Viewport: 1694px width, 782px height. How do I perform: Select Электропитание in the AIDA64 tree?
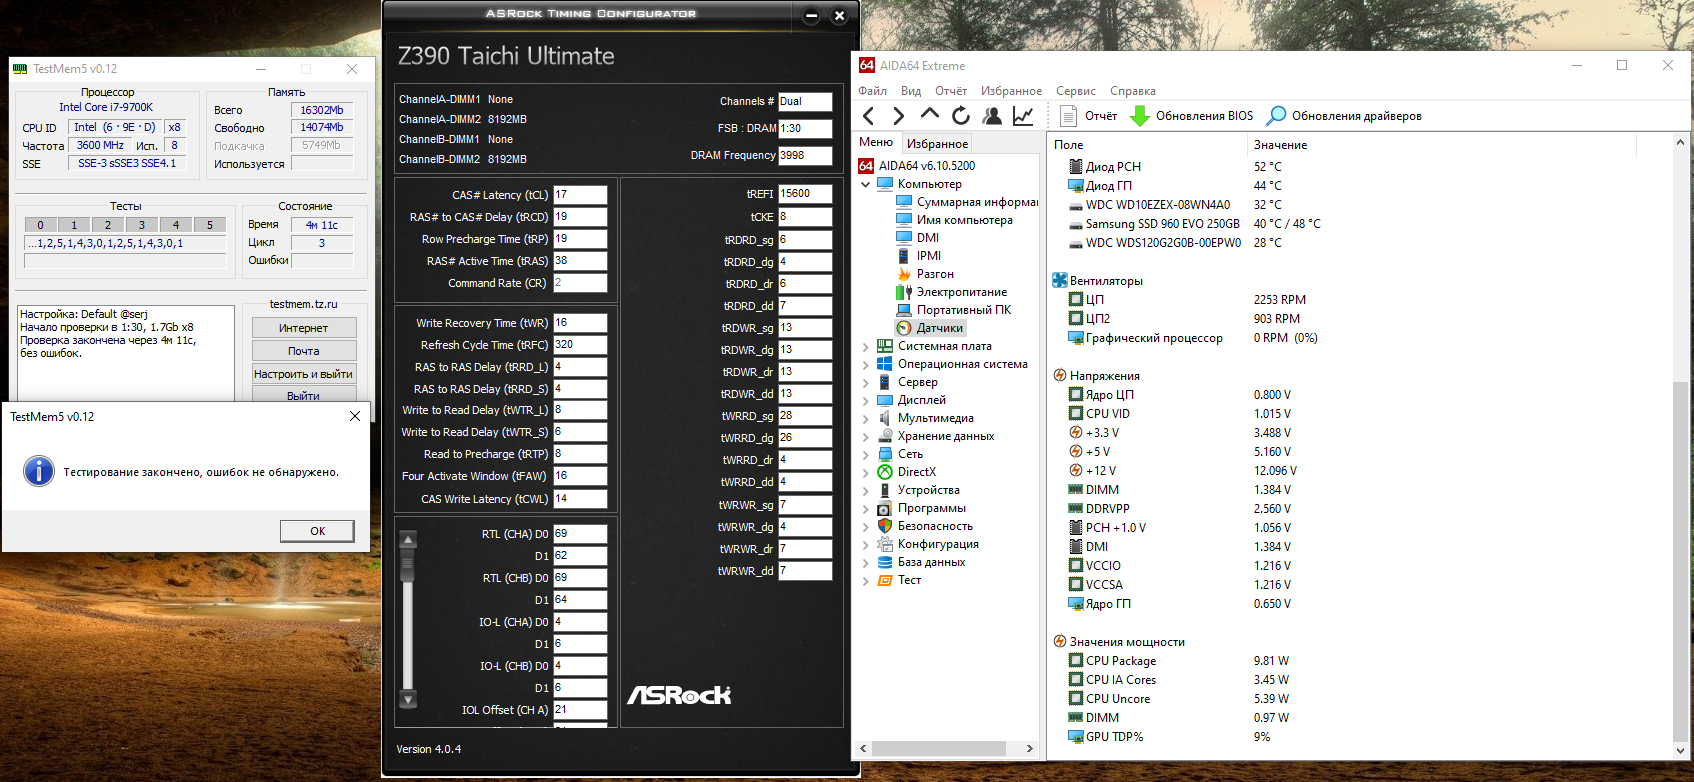click(952, 292)
